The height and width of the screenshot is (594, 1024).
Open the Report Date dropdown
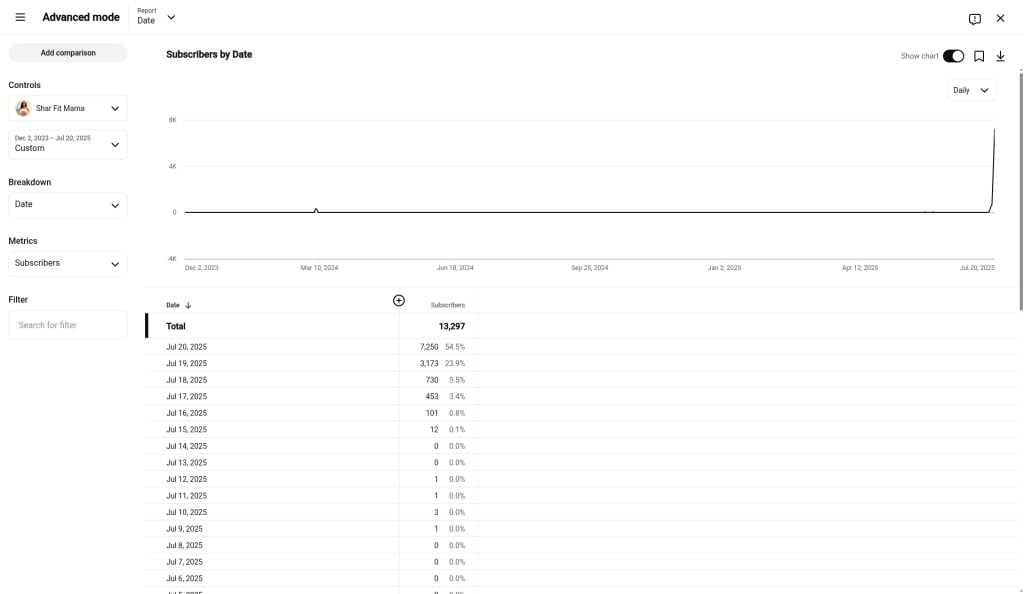point(157,17)
